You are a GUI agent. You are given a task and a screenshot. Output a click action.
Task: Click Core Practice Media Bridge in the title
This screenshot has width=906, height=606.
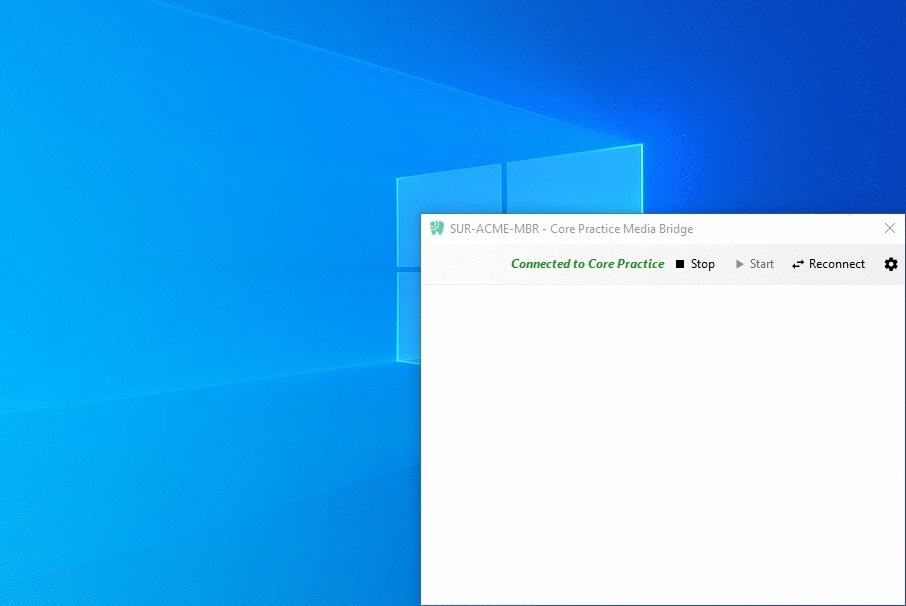coord(622,229)
